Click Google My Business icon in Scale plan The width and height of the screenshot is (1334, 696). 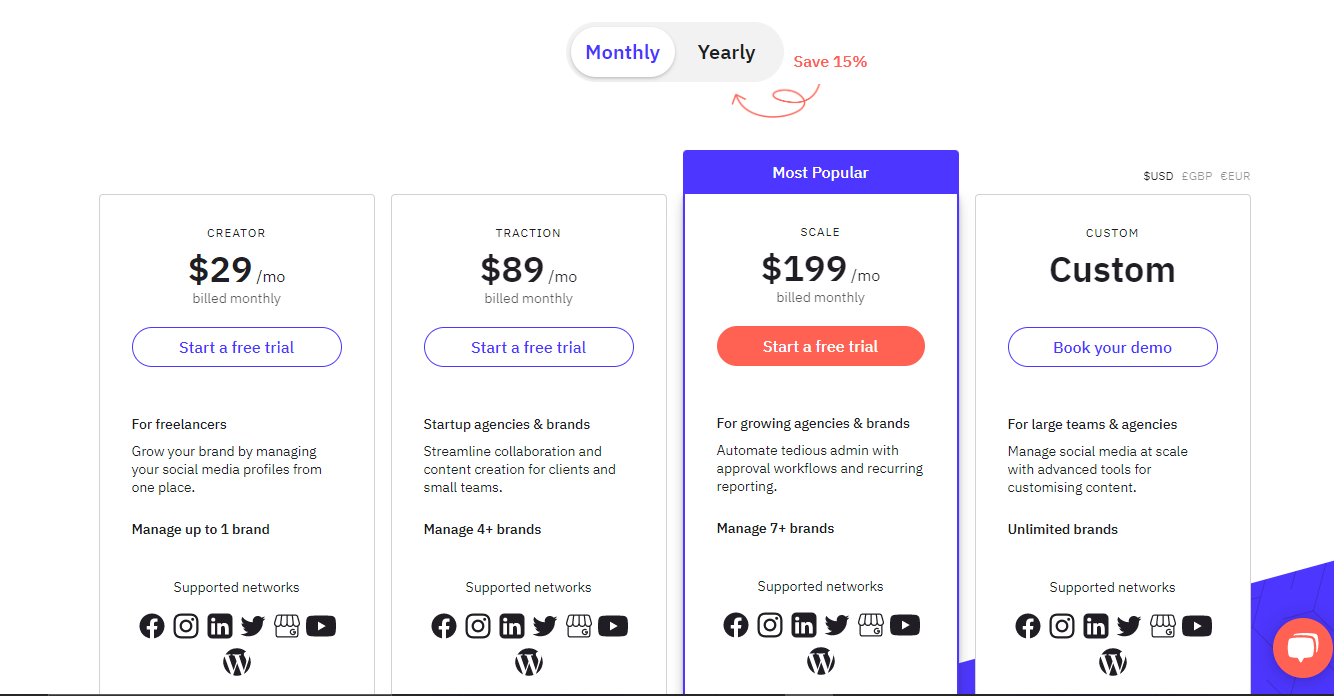pos(871,626)
